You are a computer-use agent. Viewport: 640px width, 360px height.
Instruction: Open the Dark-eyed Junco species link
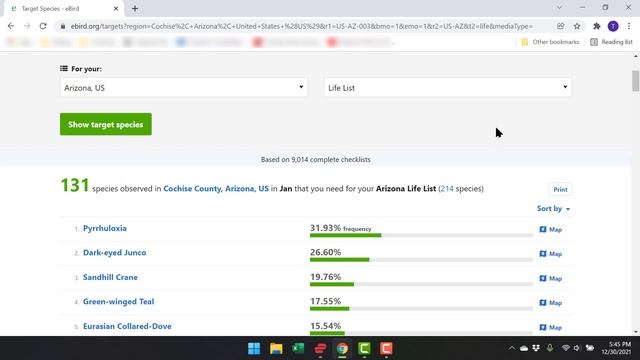114,253
